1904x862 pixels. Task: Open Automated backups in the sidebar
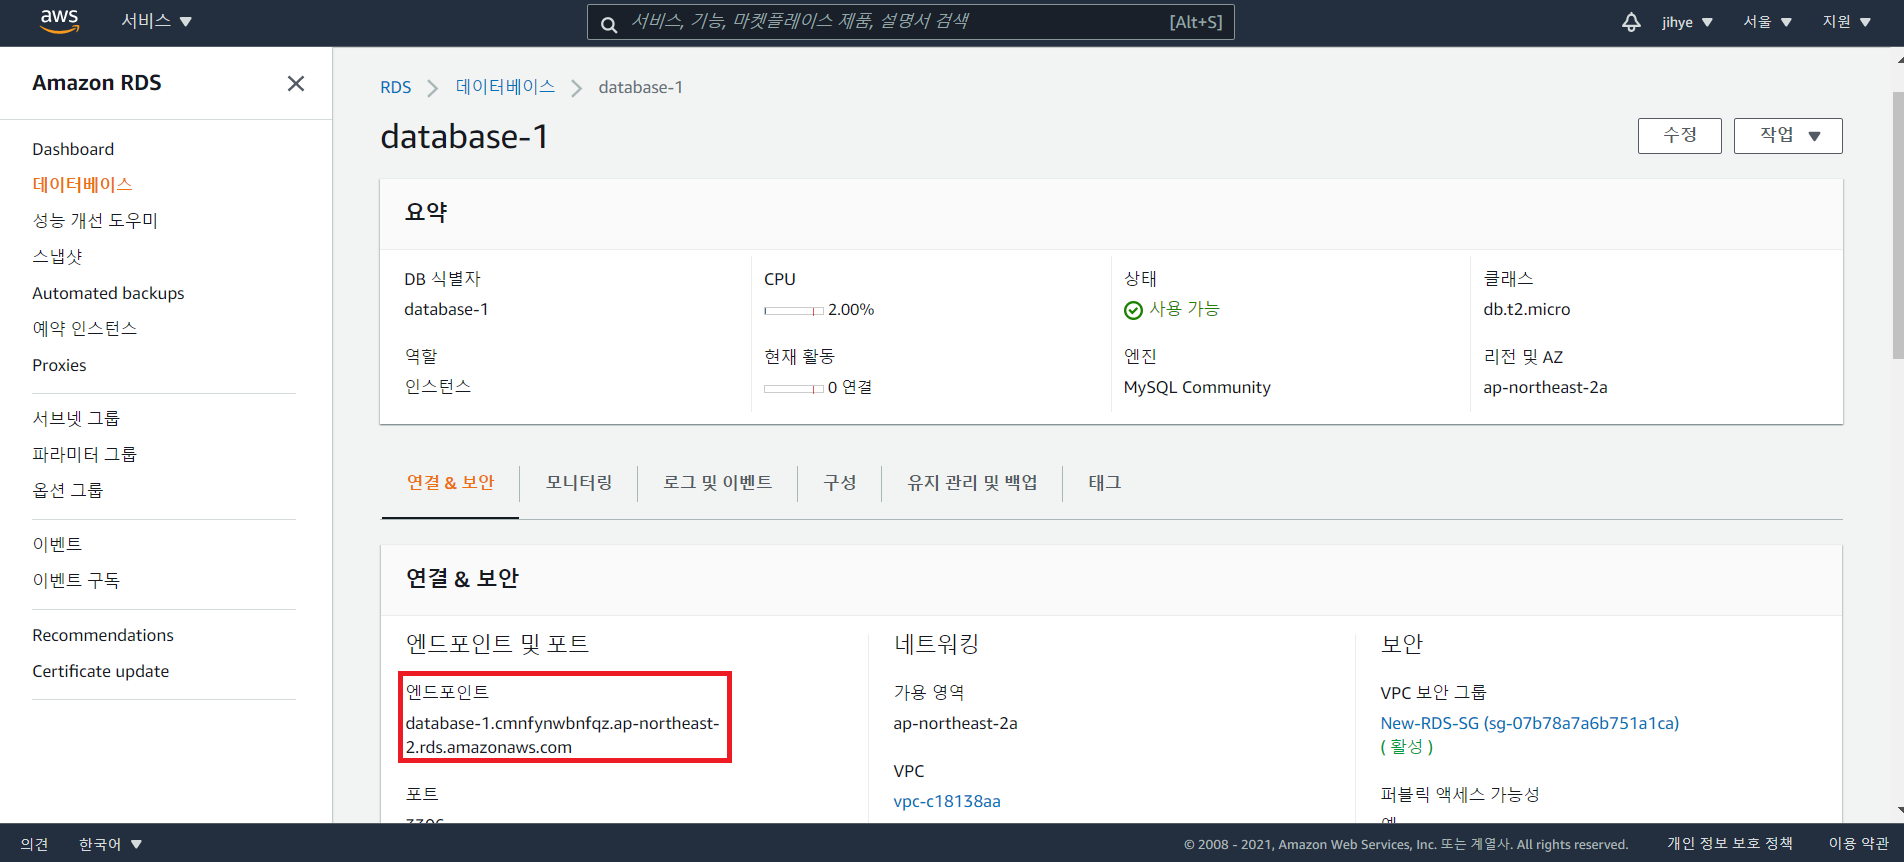[108, 293]
